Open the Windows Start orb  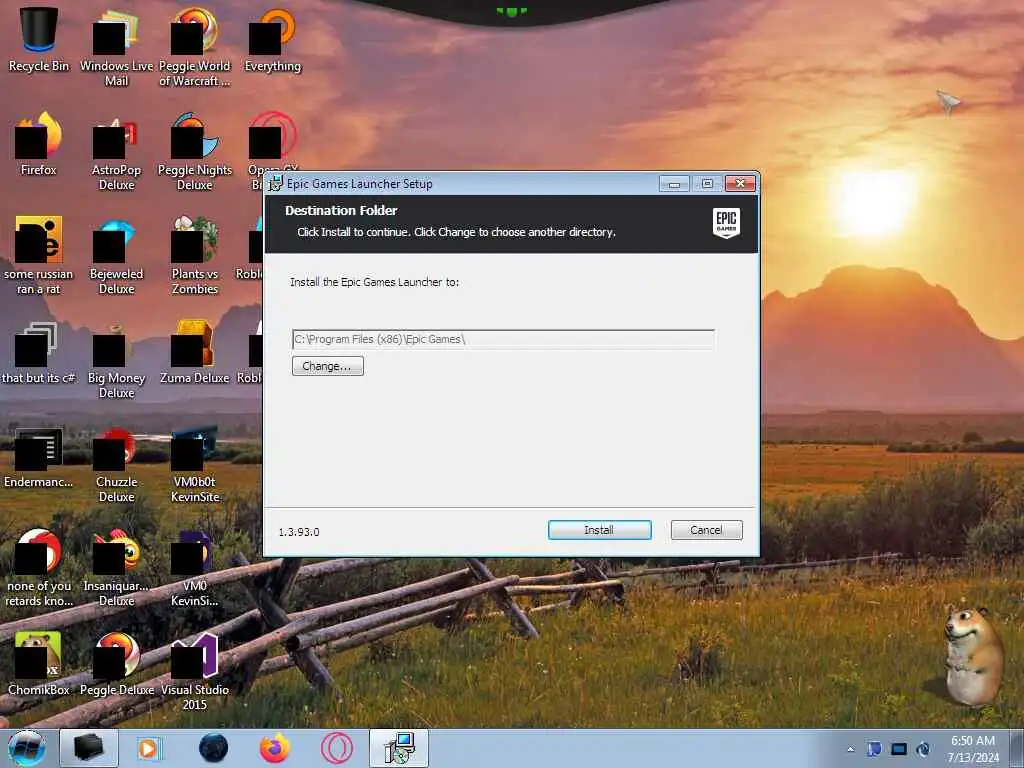[27, 748]
